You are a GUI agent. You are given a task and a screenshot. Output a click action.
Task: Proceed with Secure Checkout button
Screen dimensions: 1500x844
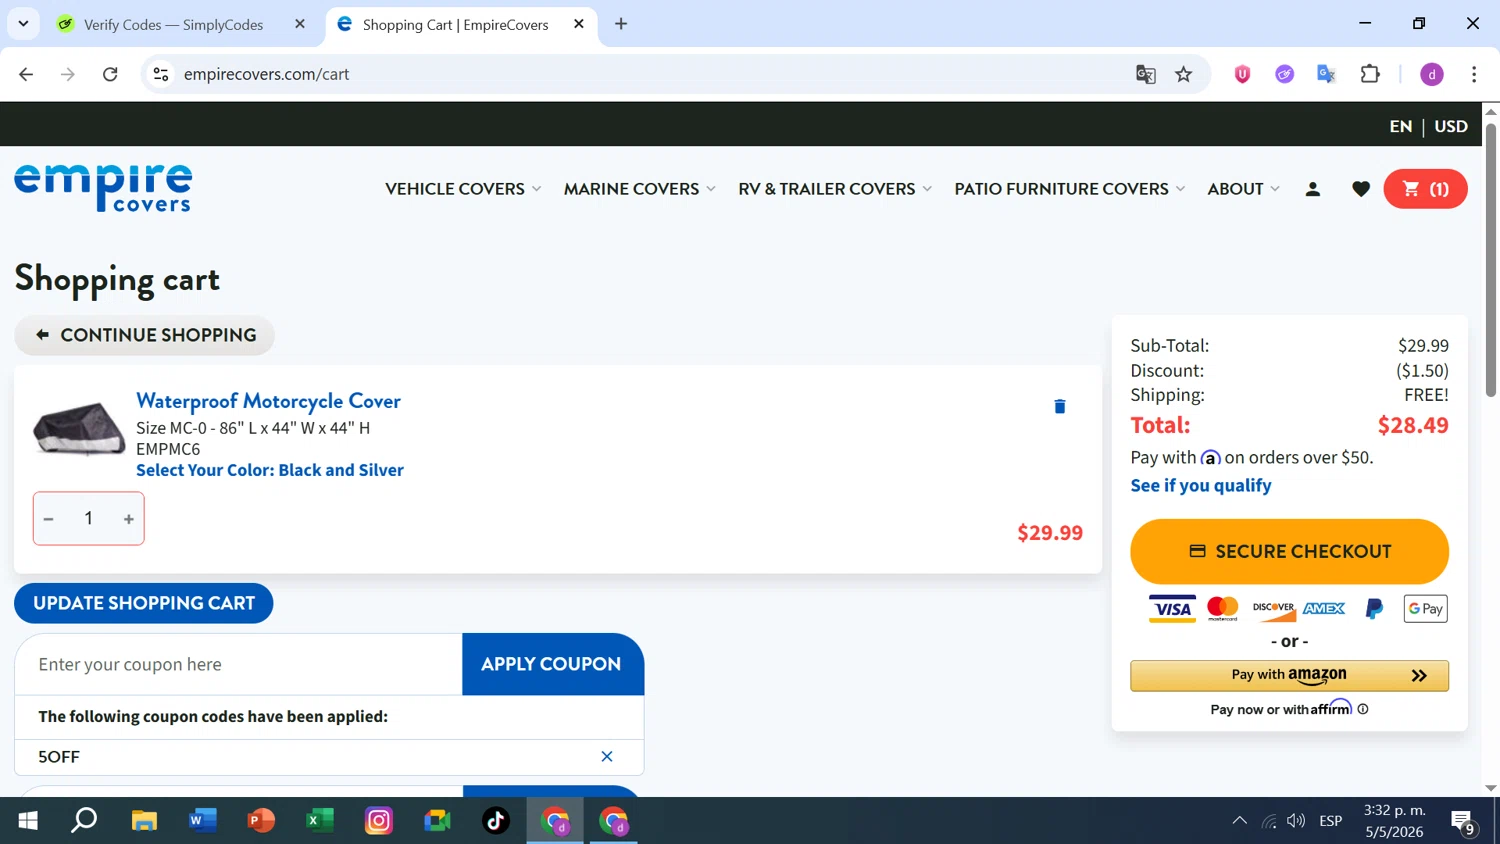coord(1289,551)
